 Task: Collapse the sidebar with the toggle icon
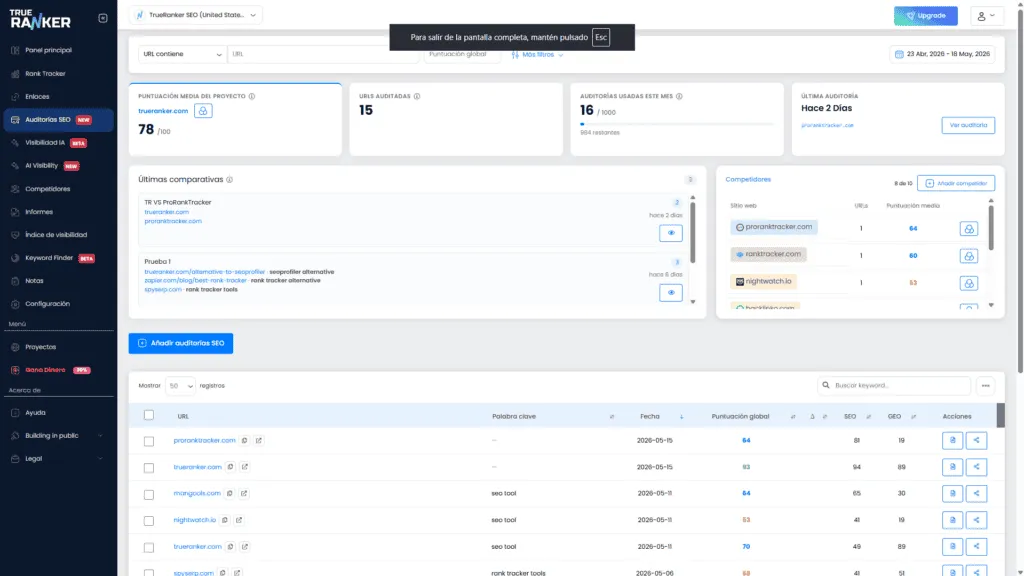click(x=103, y=18)
